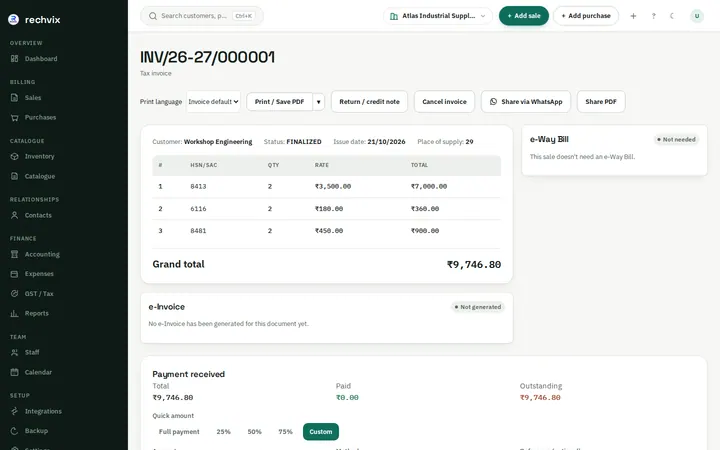The height and width of the screenshot is (450, 720).
Task: Click the Add purchase button
Action: (x=586, y=16)
